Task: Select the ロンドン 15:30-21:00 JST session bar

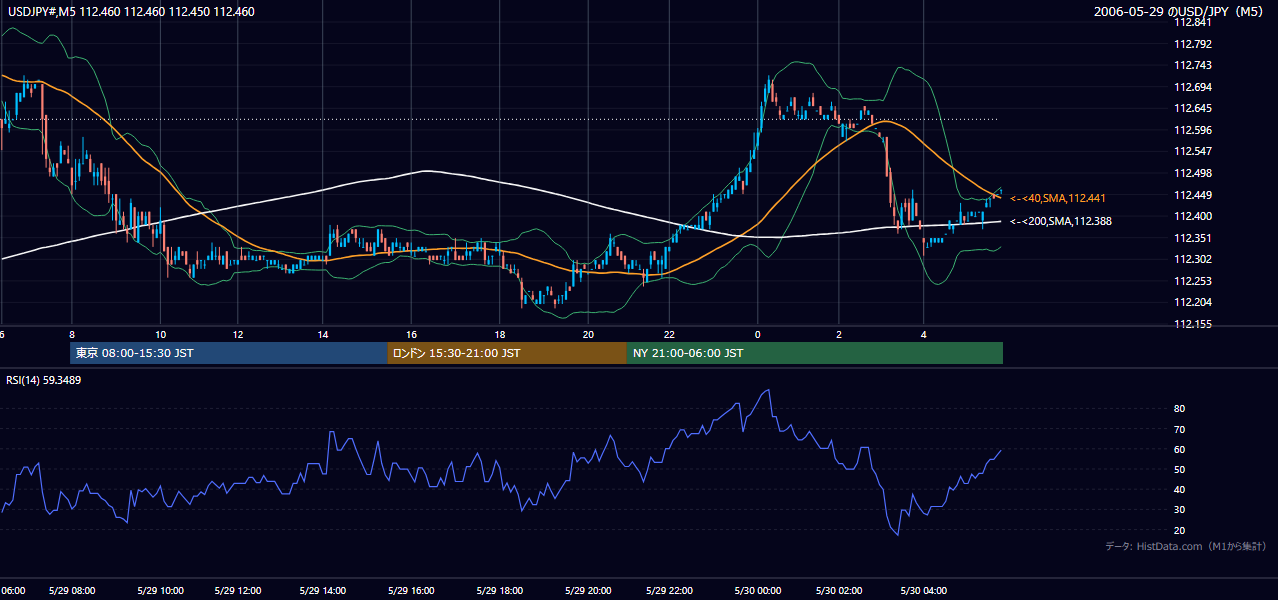Action: [507, 353]
